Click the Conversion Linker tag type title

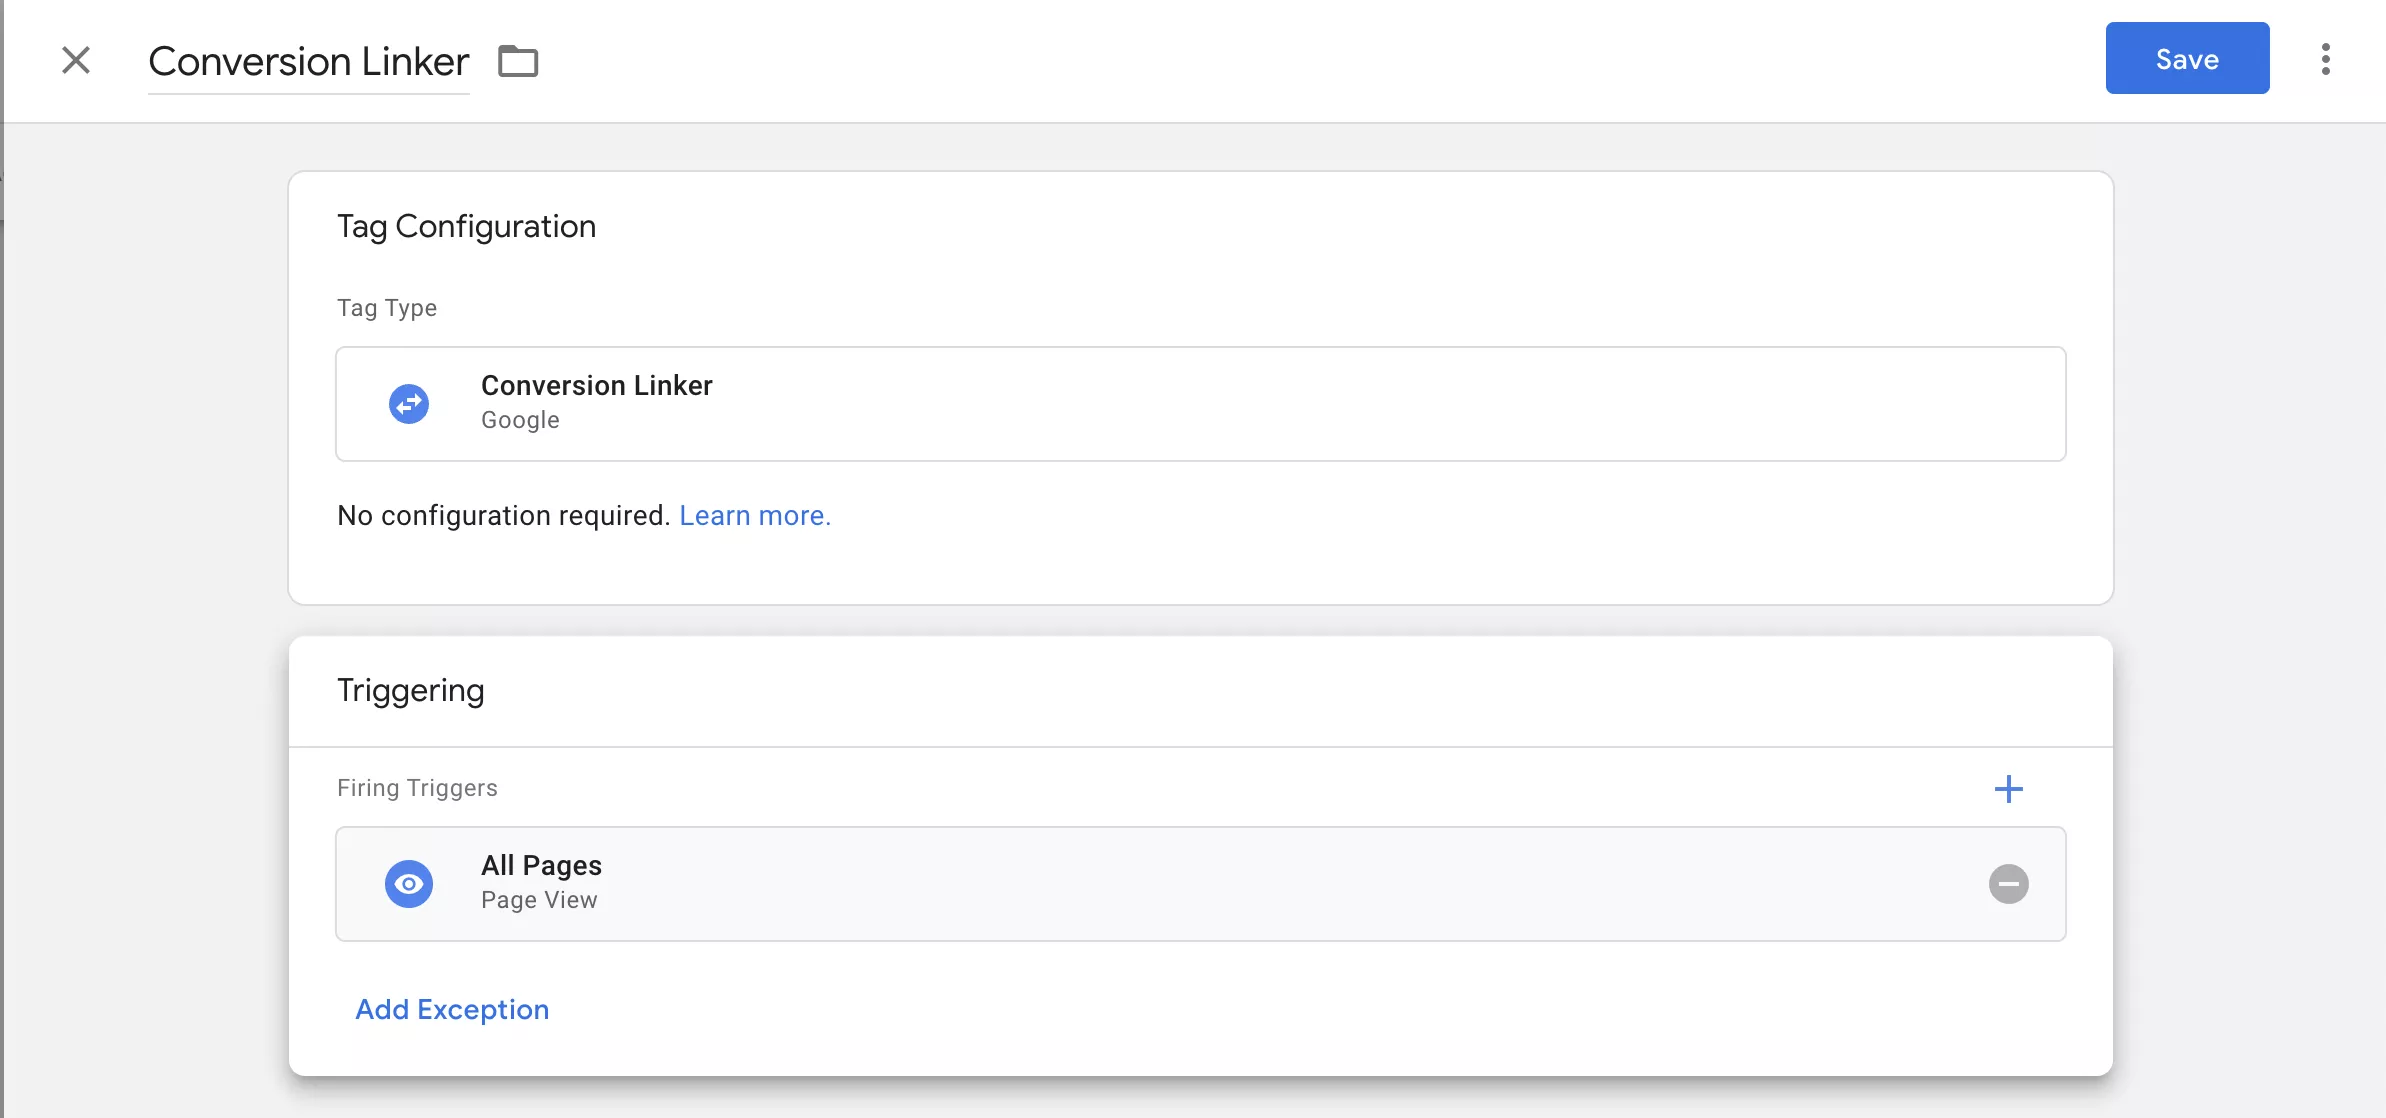596,385
